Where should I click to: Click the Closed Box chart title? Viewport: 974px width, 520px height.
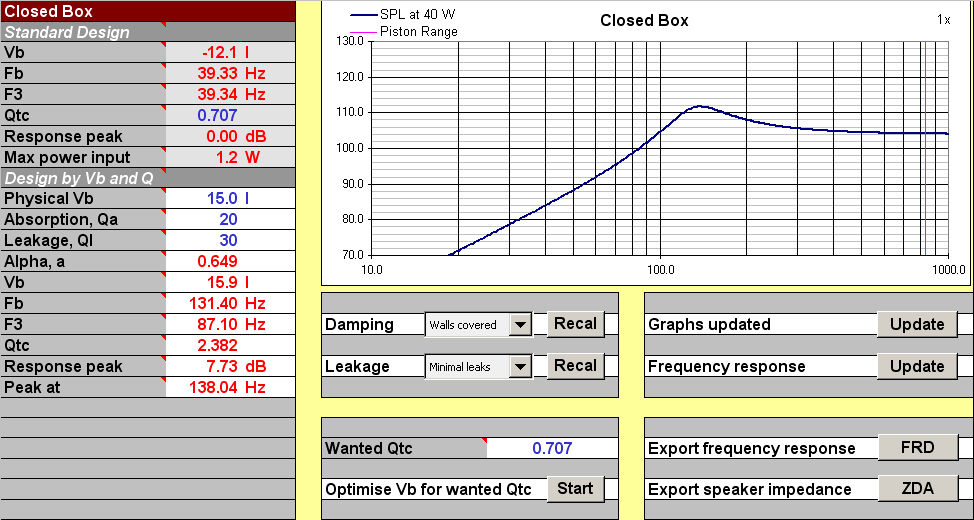point(644,21)
